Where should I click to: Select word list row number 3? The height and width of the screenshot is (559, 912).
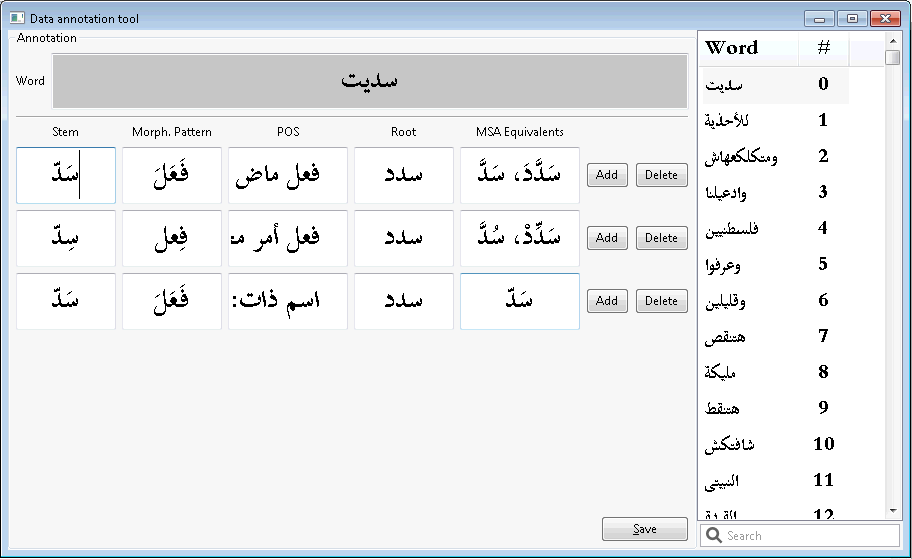point(775,193)
